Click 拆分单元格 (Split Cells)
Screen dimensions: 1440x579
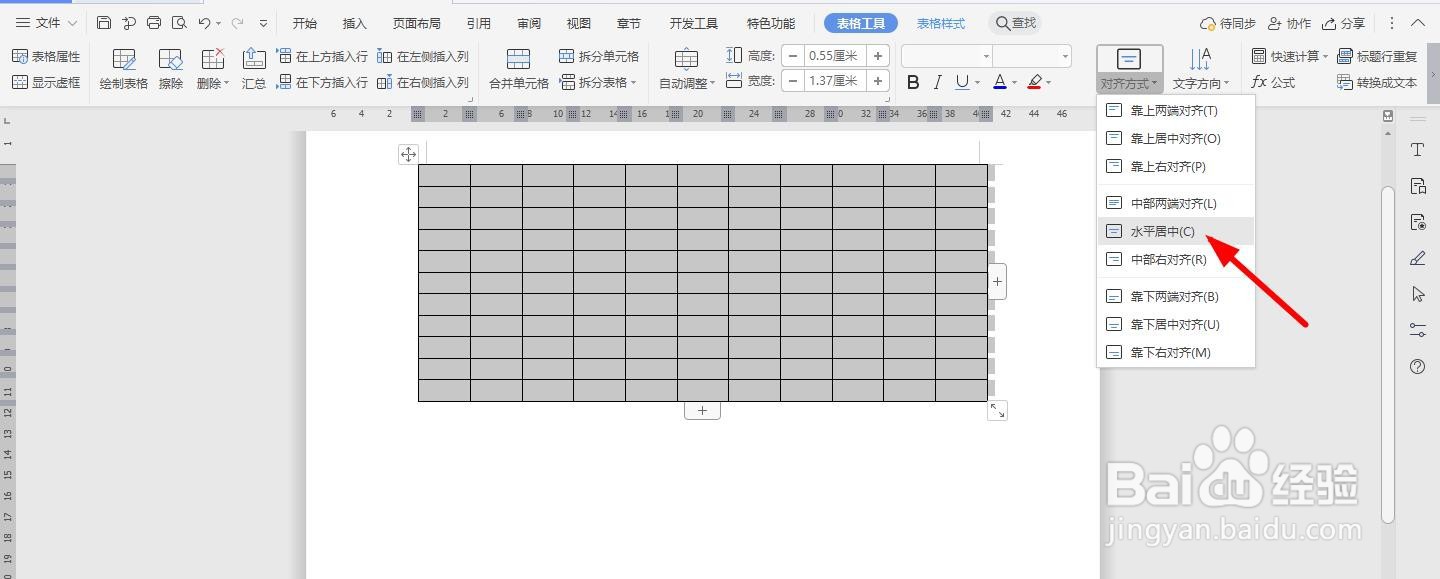coord(600,56)
